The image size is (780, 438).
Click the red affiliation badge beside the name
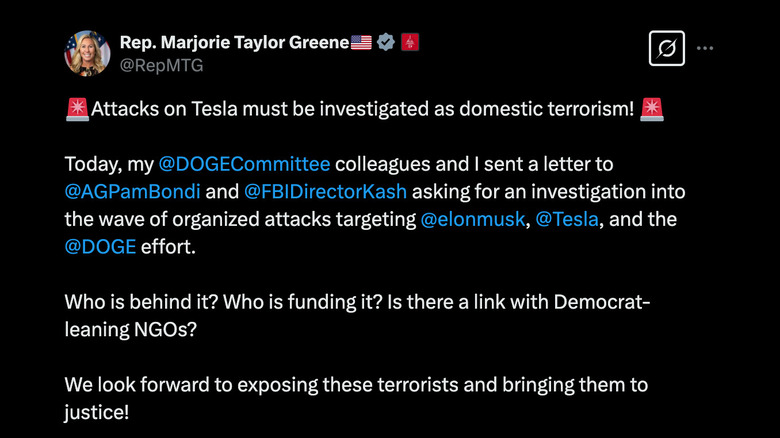[409, 42]
